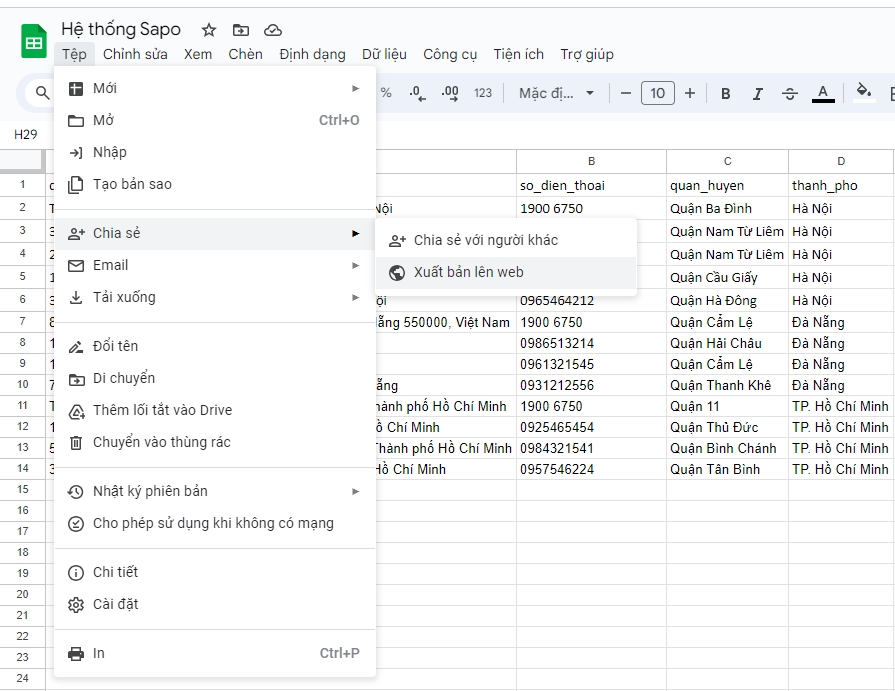
Task: Choose Nhập import option
Action: [215, 152]
